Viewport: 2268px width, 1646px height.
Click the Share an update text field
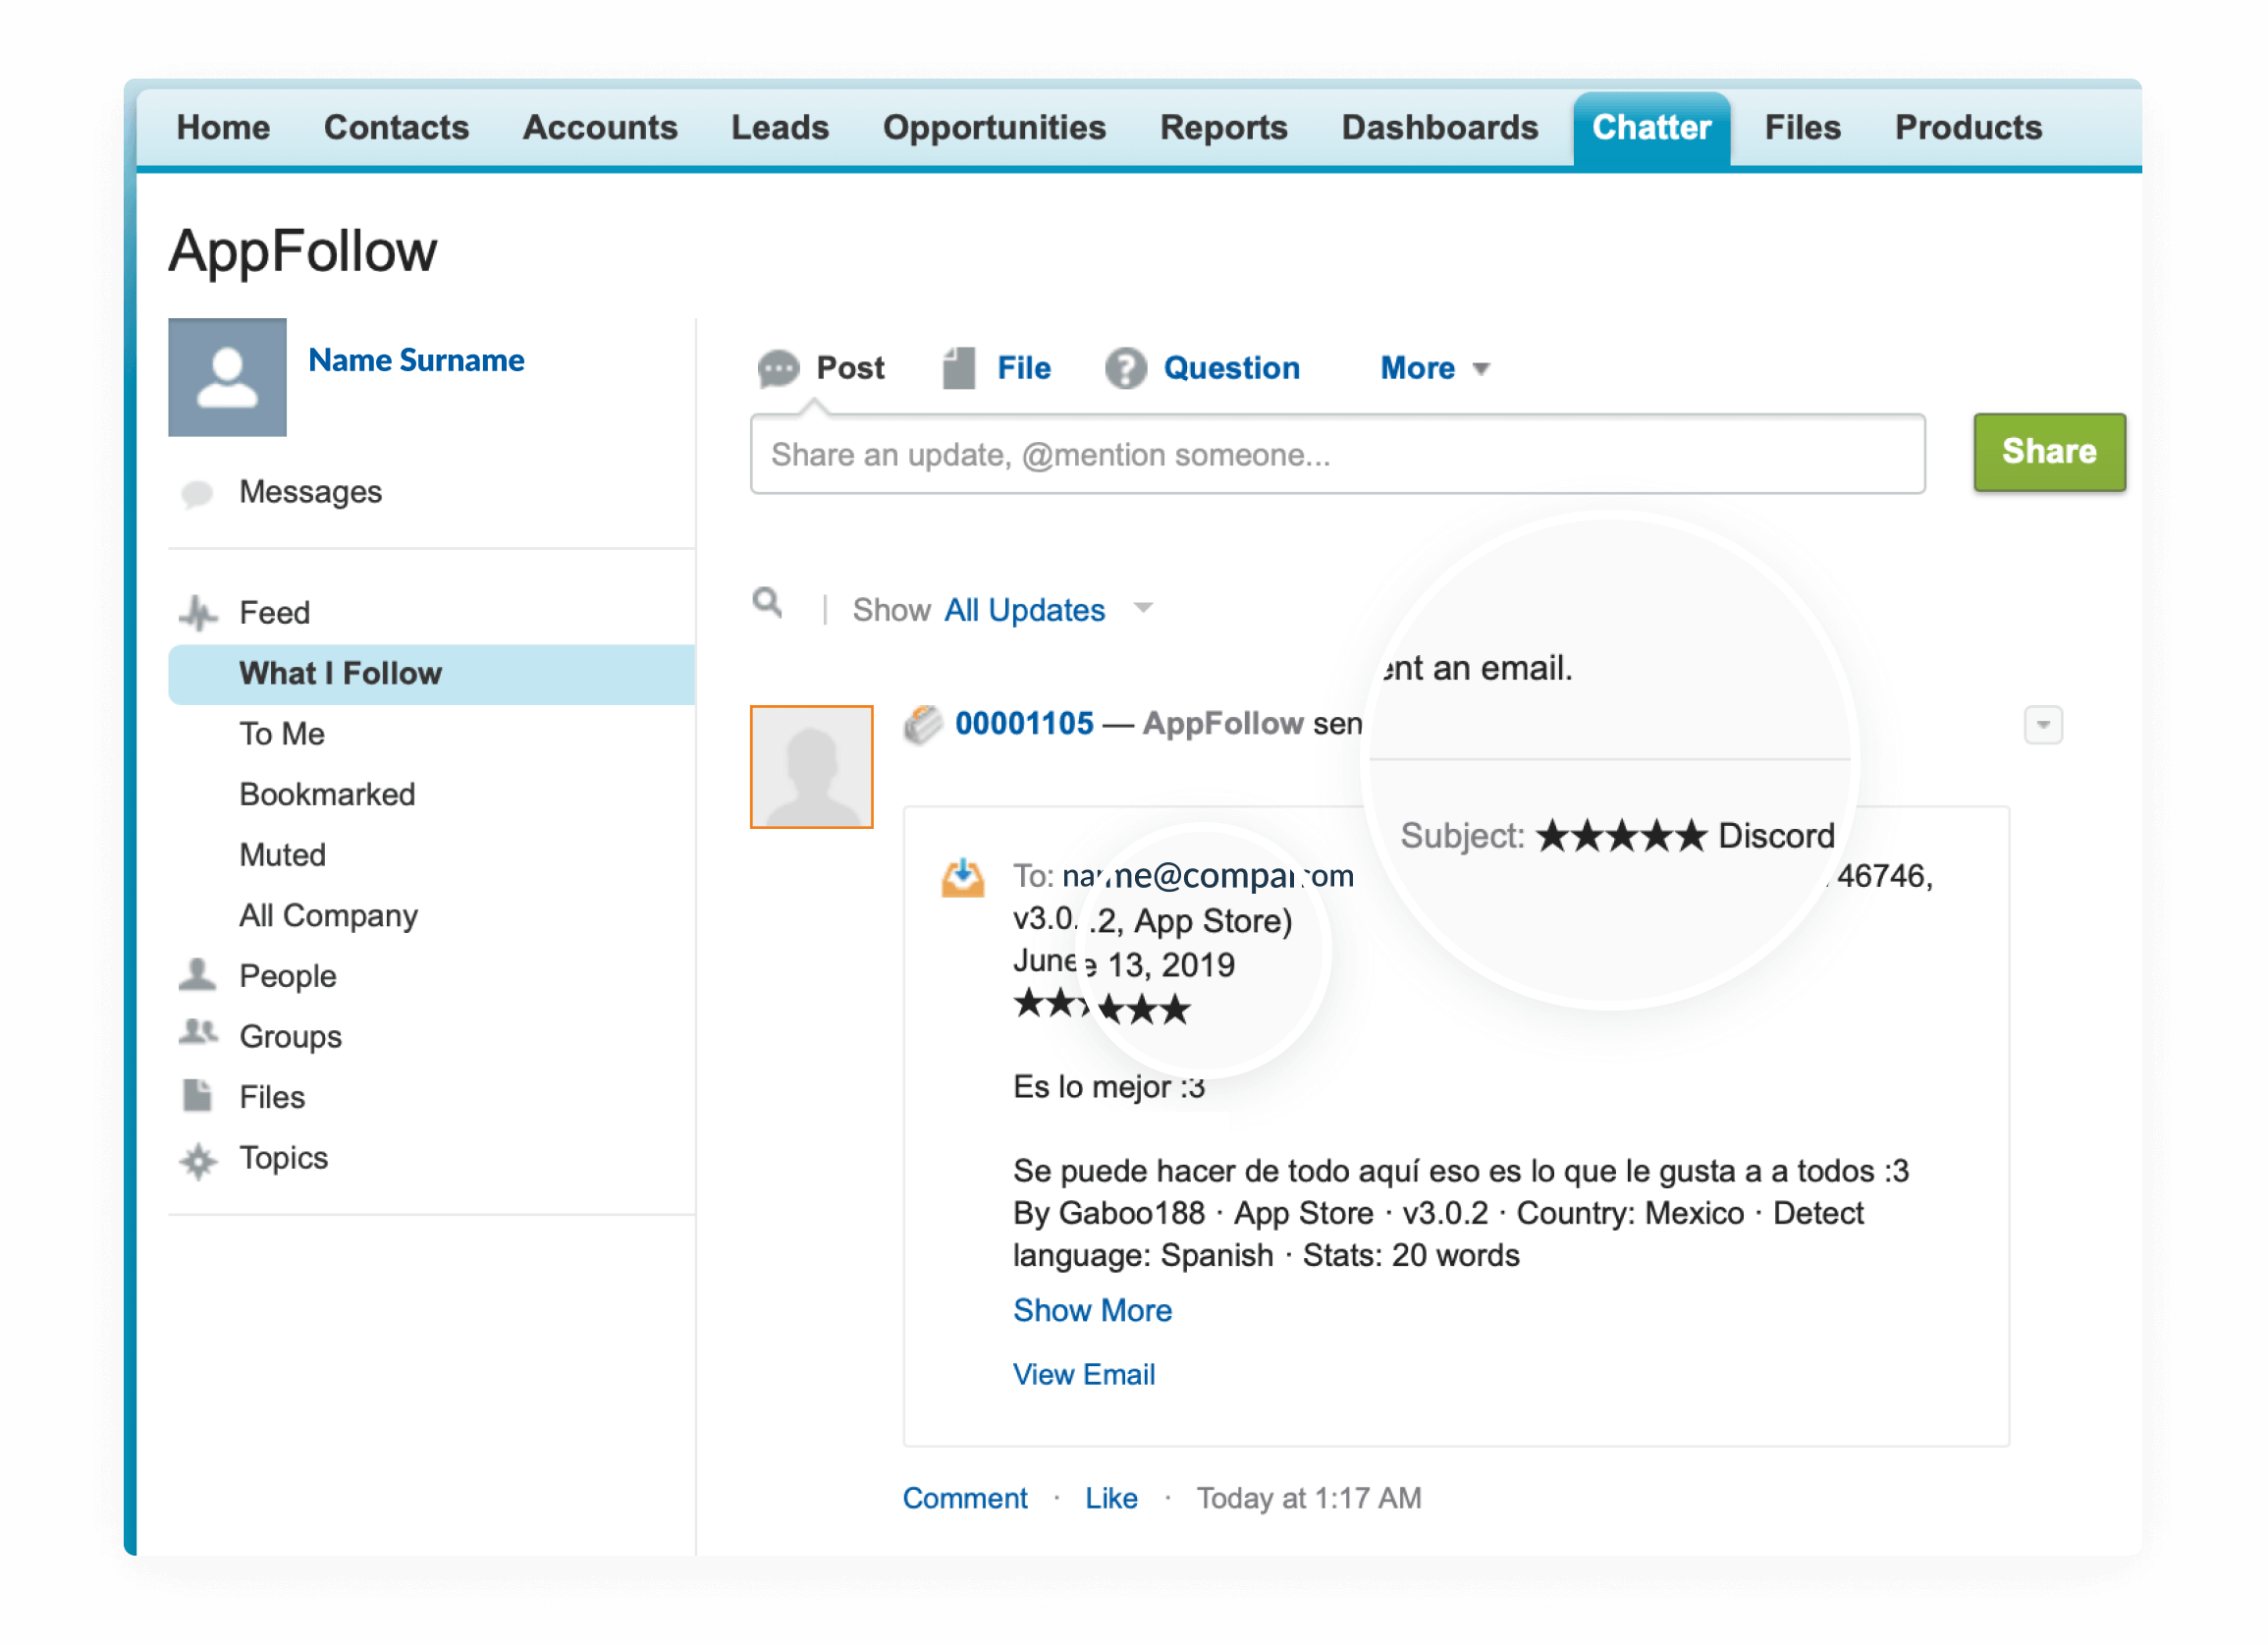tap(1337, 454)
